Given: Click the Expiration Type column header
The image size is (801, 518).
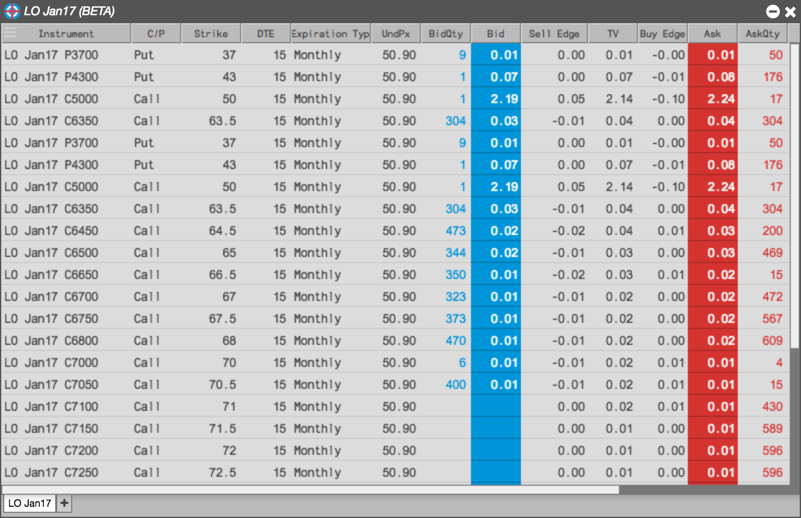Looking at the screenshot, I should pyautogui.click(x=330, y=34).
